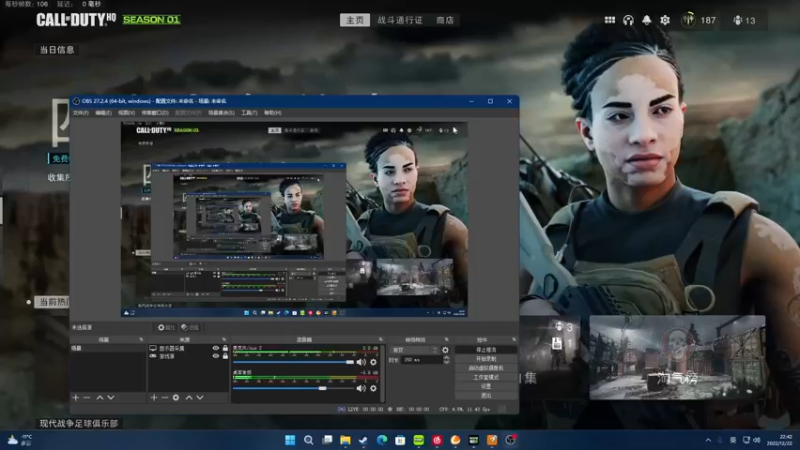
Task: Decrease the transition duration with the down arrow
Action: (446, 362)
